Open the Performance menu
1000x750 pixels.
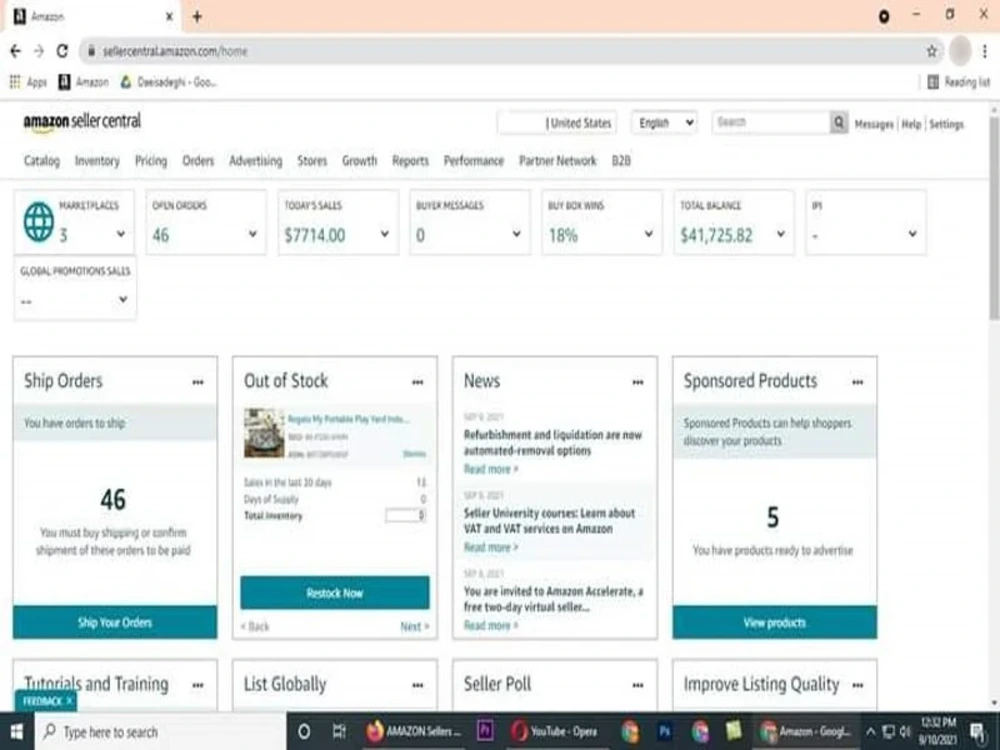[474, 161]
